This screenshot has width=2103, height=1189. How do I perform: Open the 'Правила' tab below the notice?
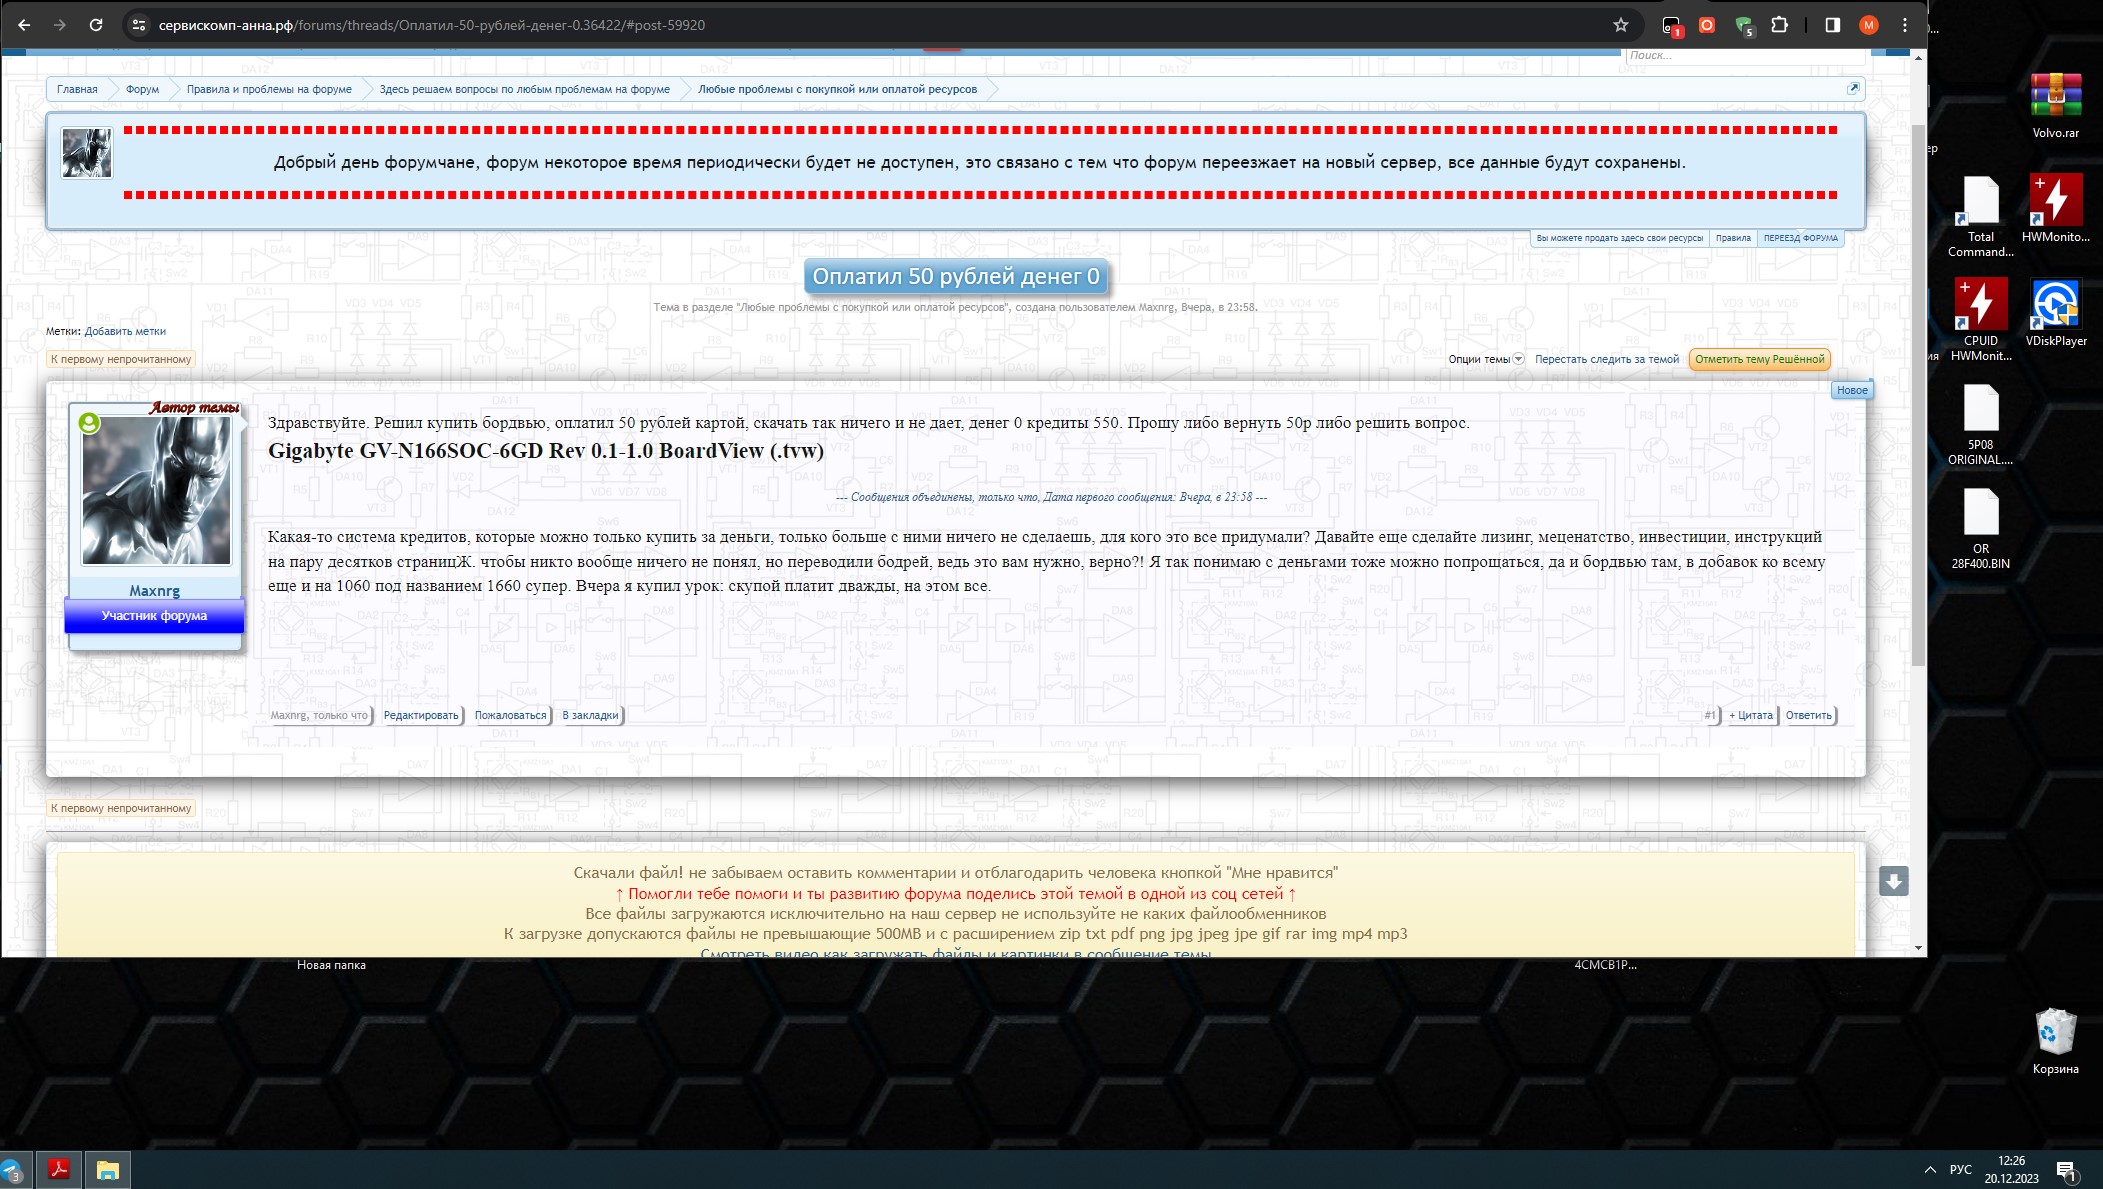coord(1732,238)
